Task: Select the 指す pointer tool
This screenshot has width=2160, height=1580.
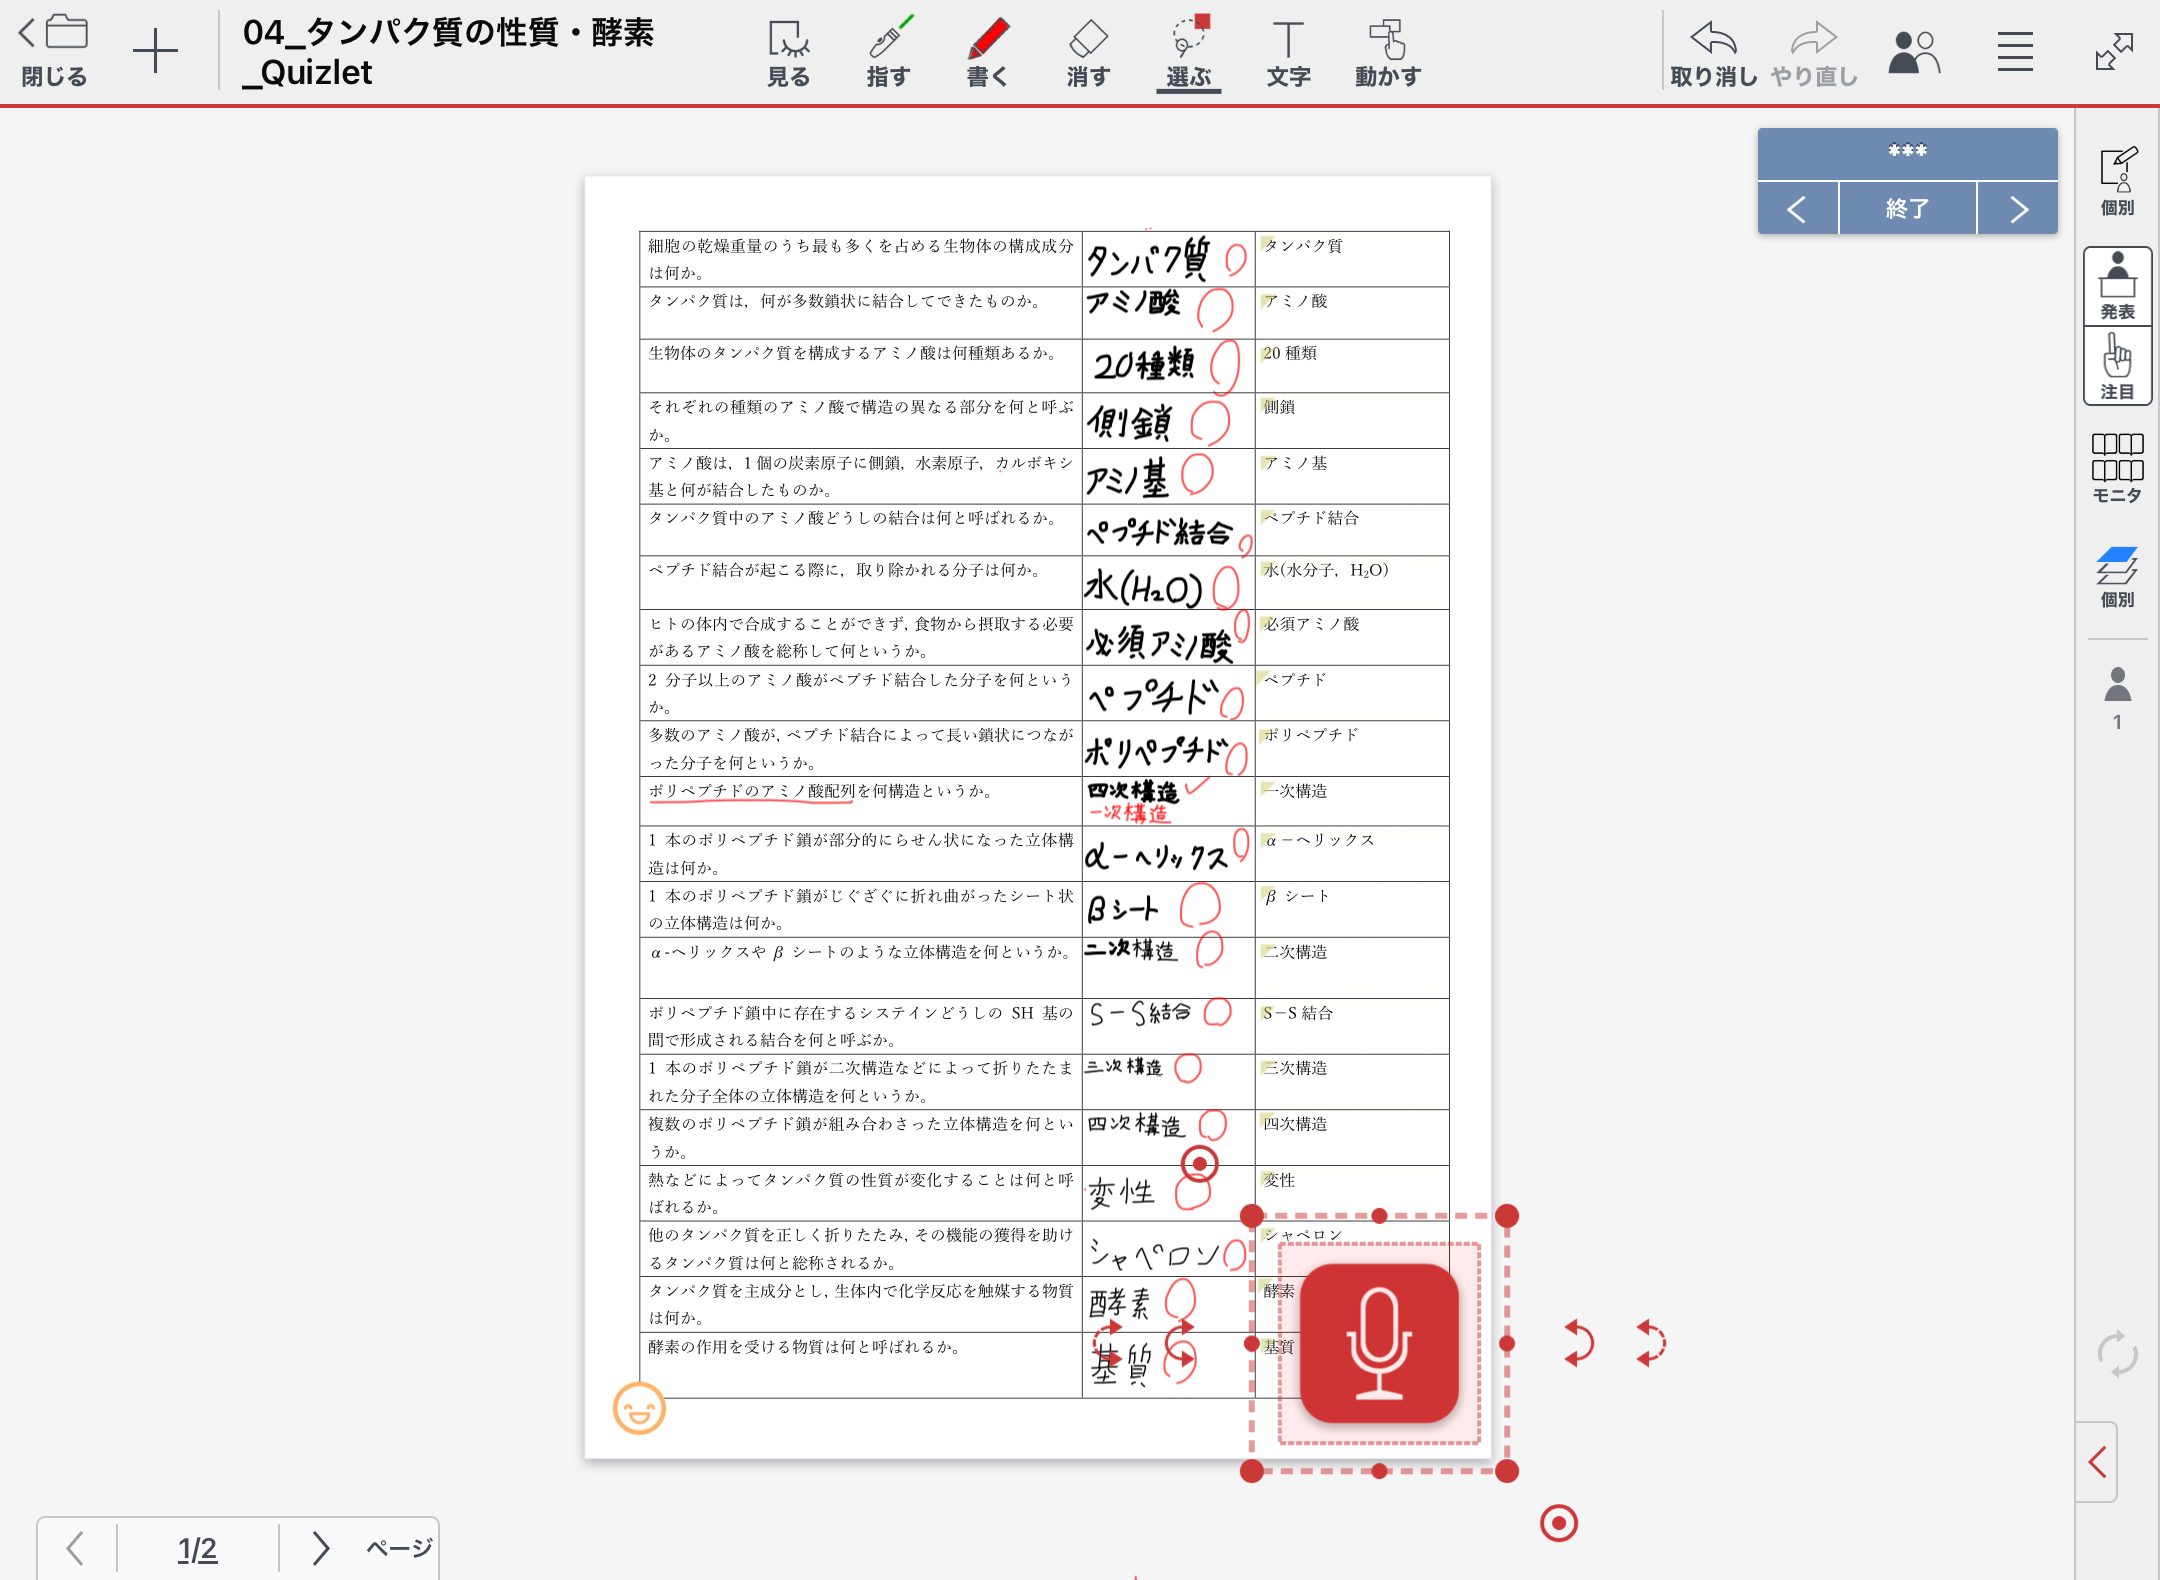Action: pos(888,52)
